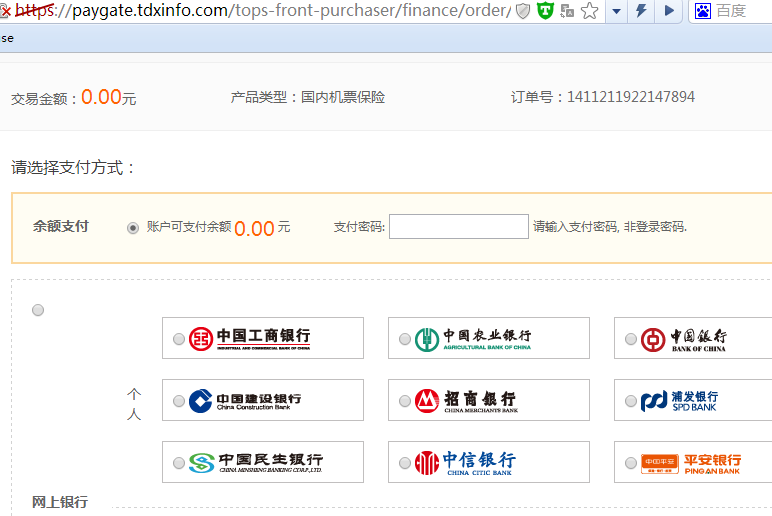Screen dimensions: 772x516
Task: Click the Agricultural Bank of China logo
Action: [x=473, y=339]
